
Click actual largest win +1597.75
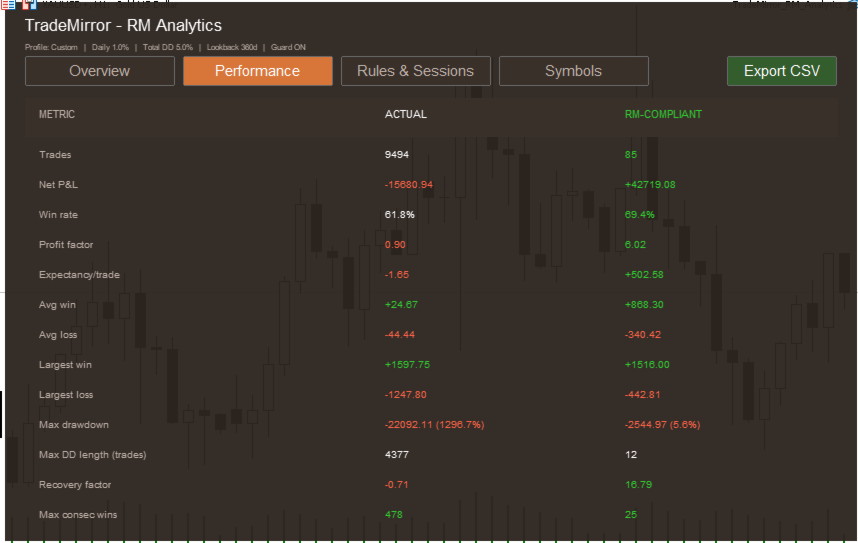point(407,365)
